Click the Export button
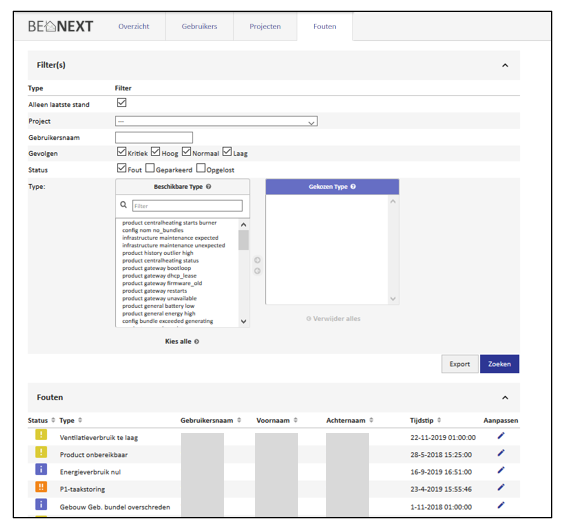 click(460, 364)
